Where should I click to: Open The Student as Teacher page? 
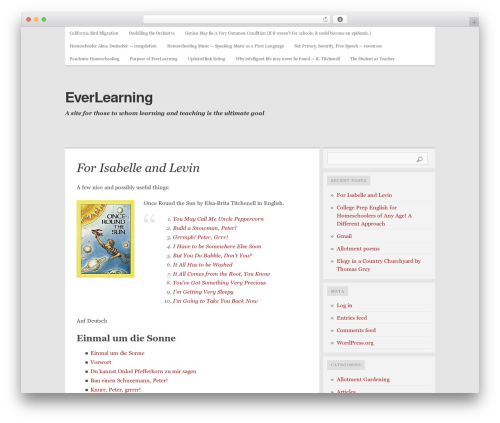(x=372, y=59)
